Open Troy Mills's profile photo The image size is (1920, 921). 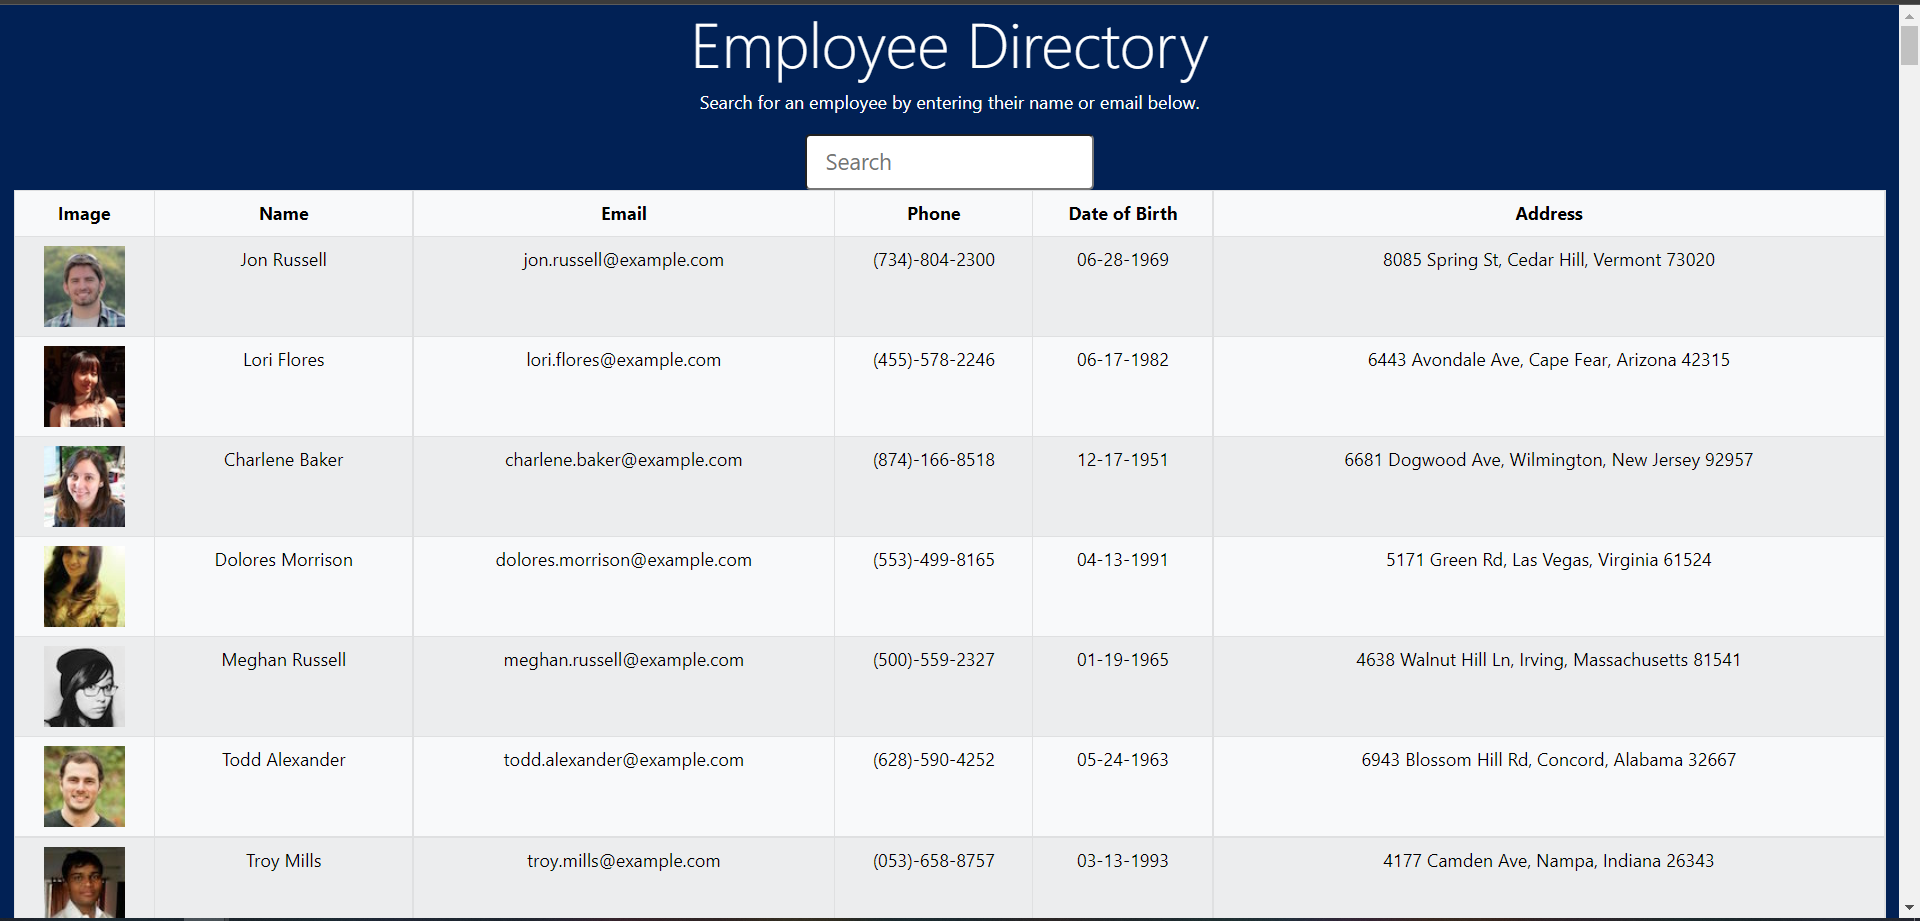84,882
